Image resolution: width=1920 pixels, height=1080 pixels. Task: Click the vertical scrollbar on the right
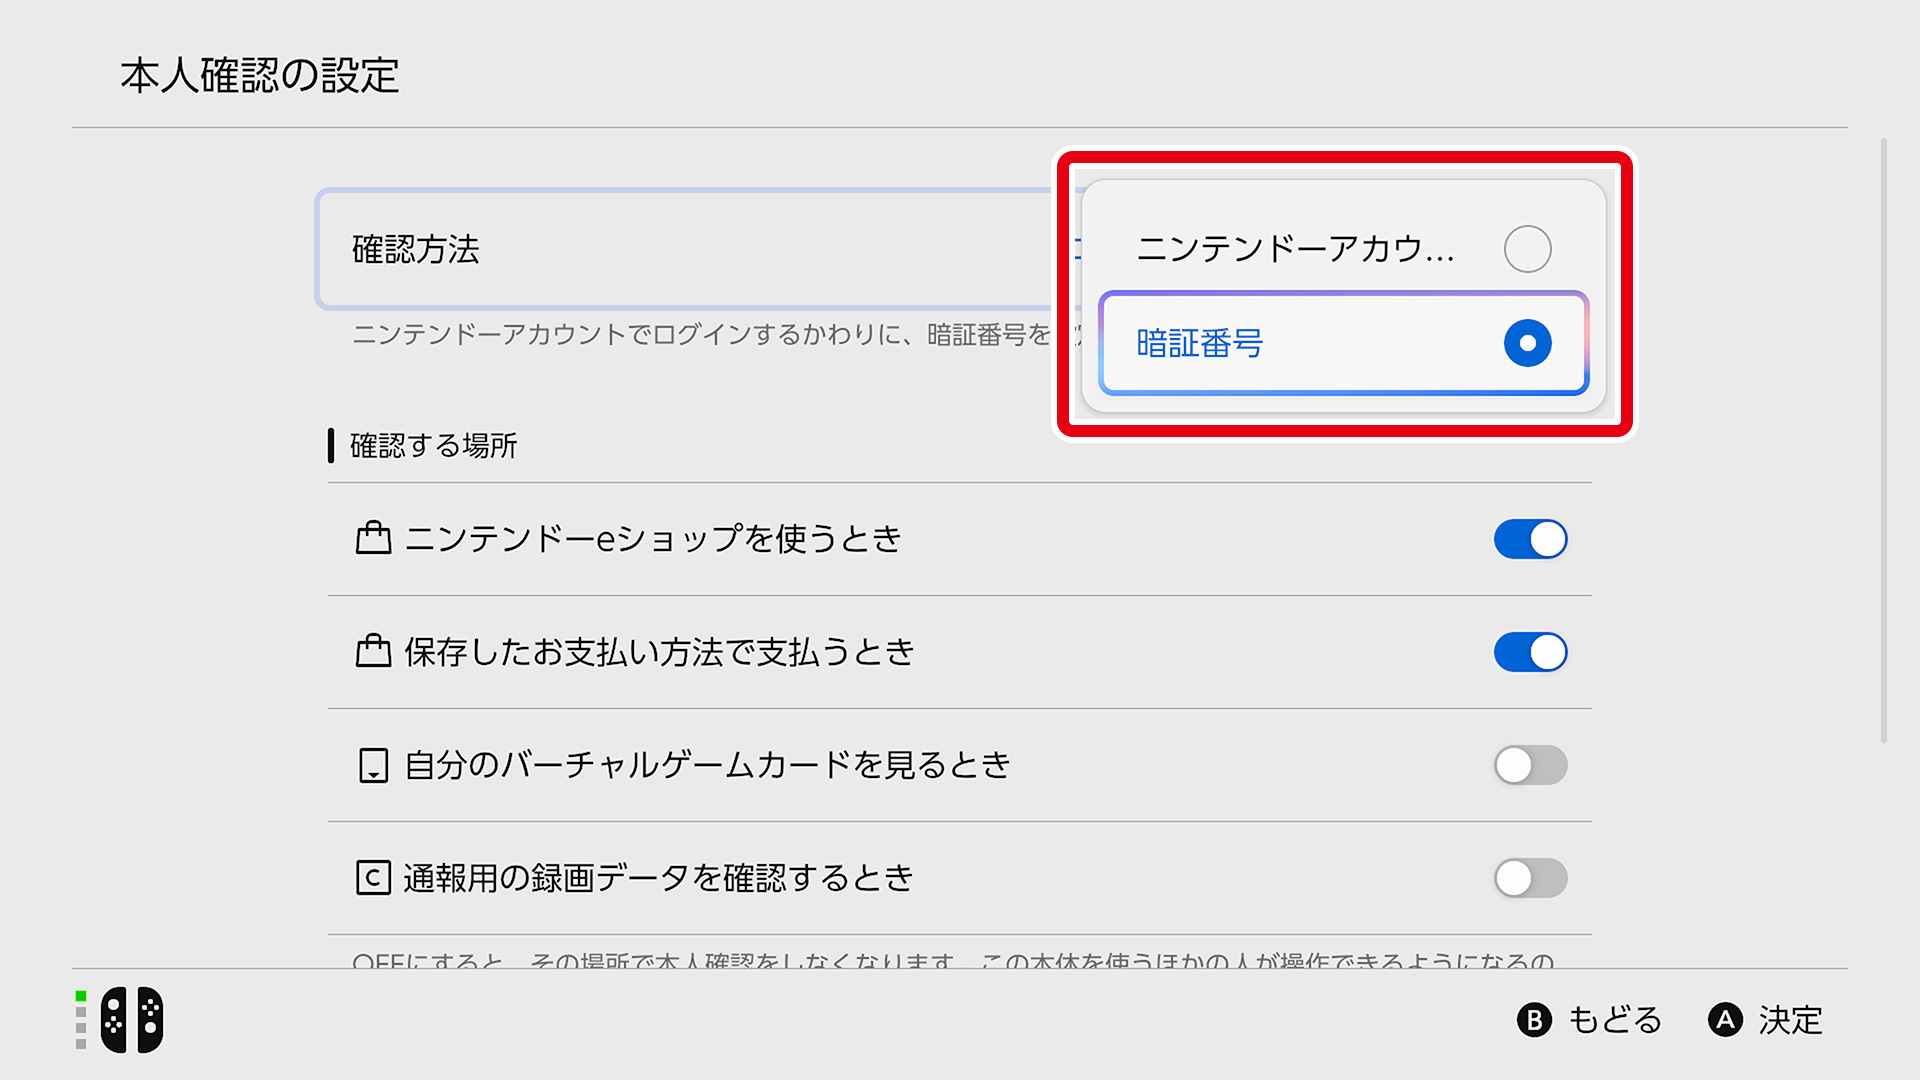[x=1884, y=440]
